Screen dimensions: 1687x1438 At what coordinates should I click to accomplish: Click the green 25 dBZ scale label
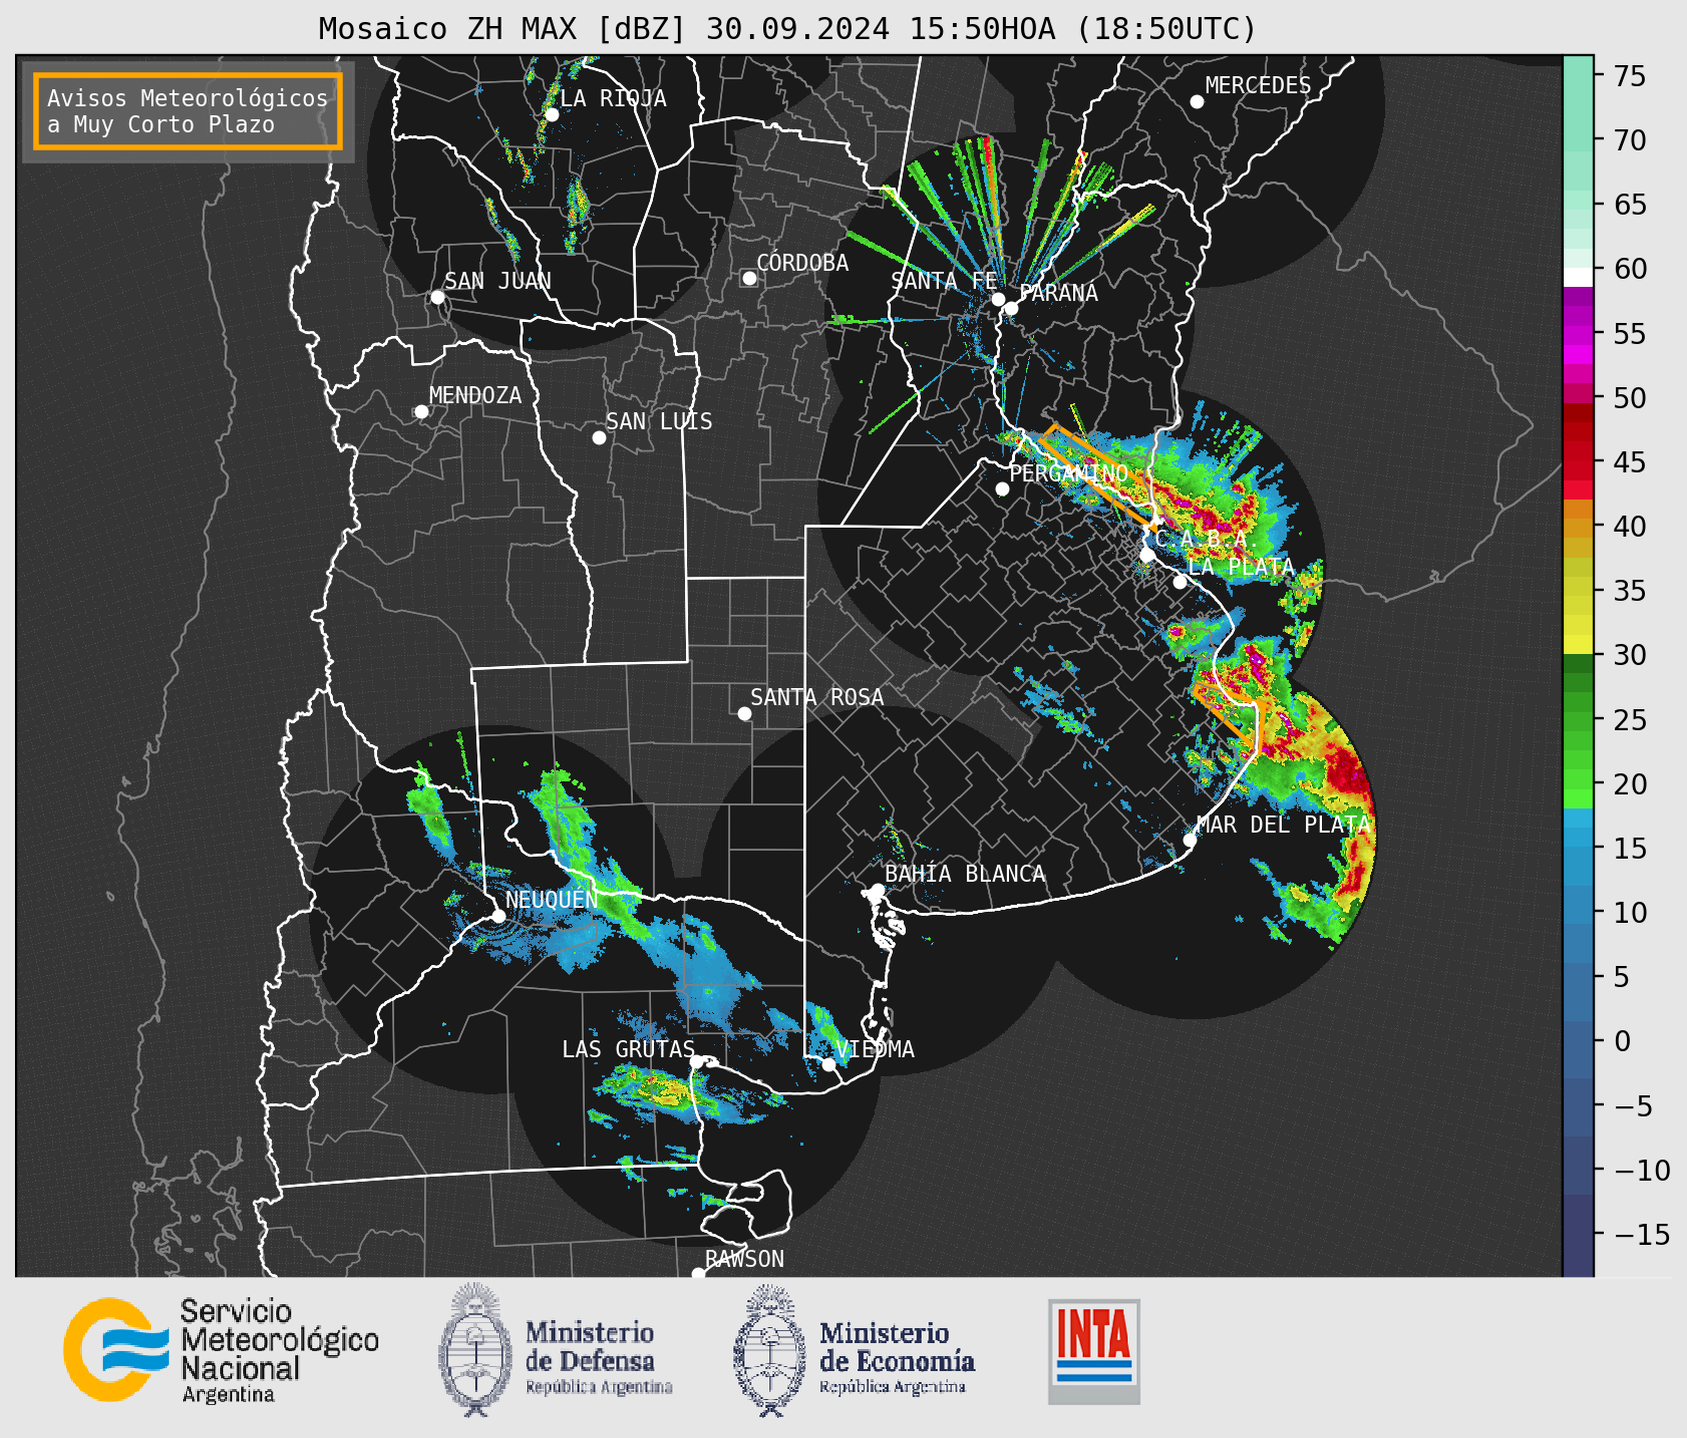(1628, 720)
